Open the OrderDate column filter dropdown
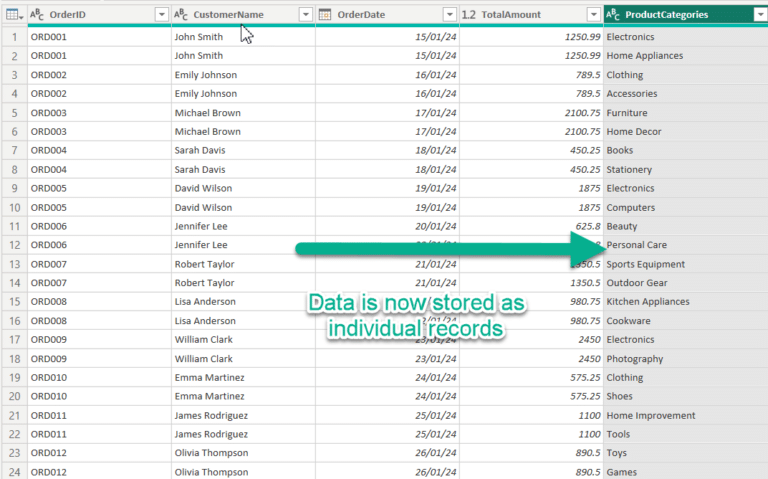 449,14
